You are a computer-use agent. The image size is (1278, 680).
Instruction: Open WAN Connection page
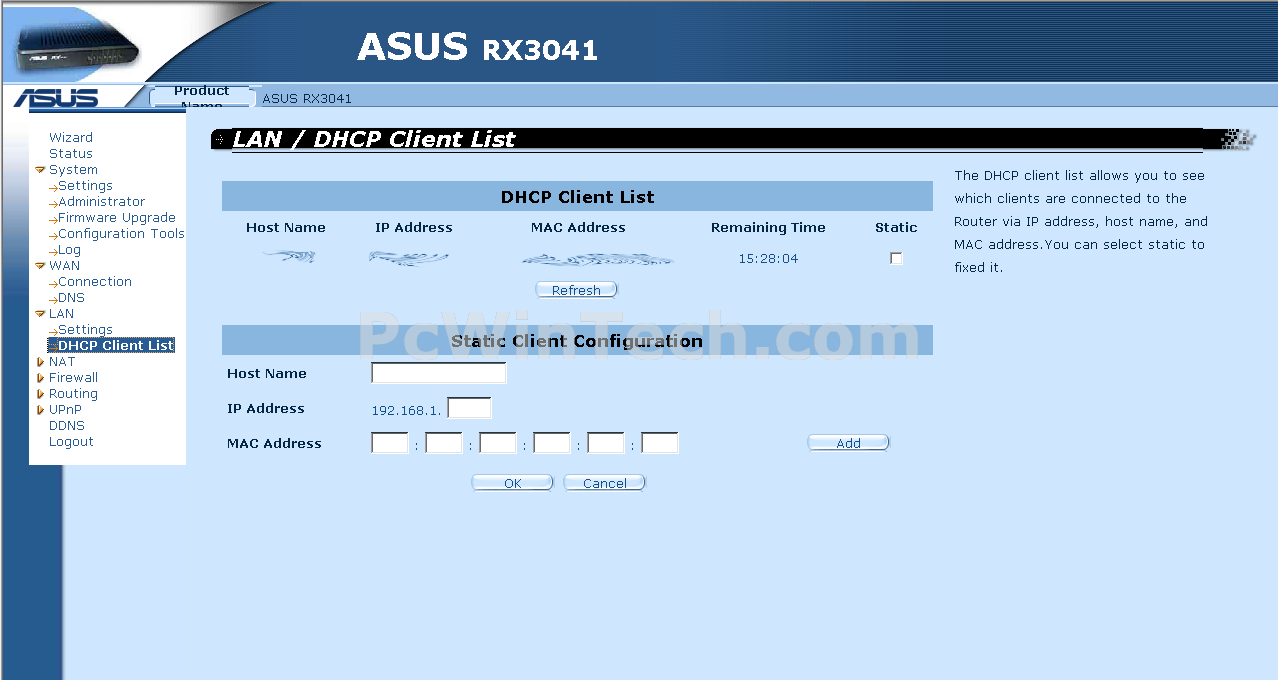(95, 282)
